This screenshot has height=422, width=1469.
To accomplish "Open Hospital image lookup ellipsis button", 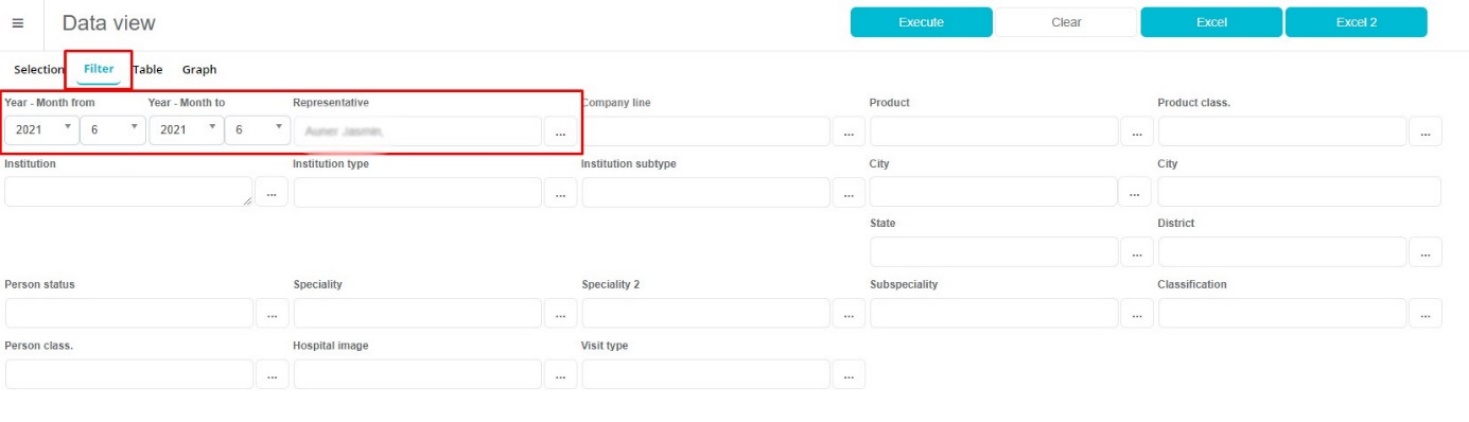I will pyautogui.click(x=560, y=375).
